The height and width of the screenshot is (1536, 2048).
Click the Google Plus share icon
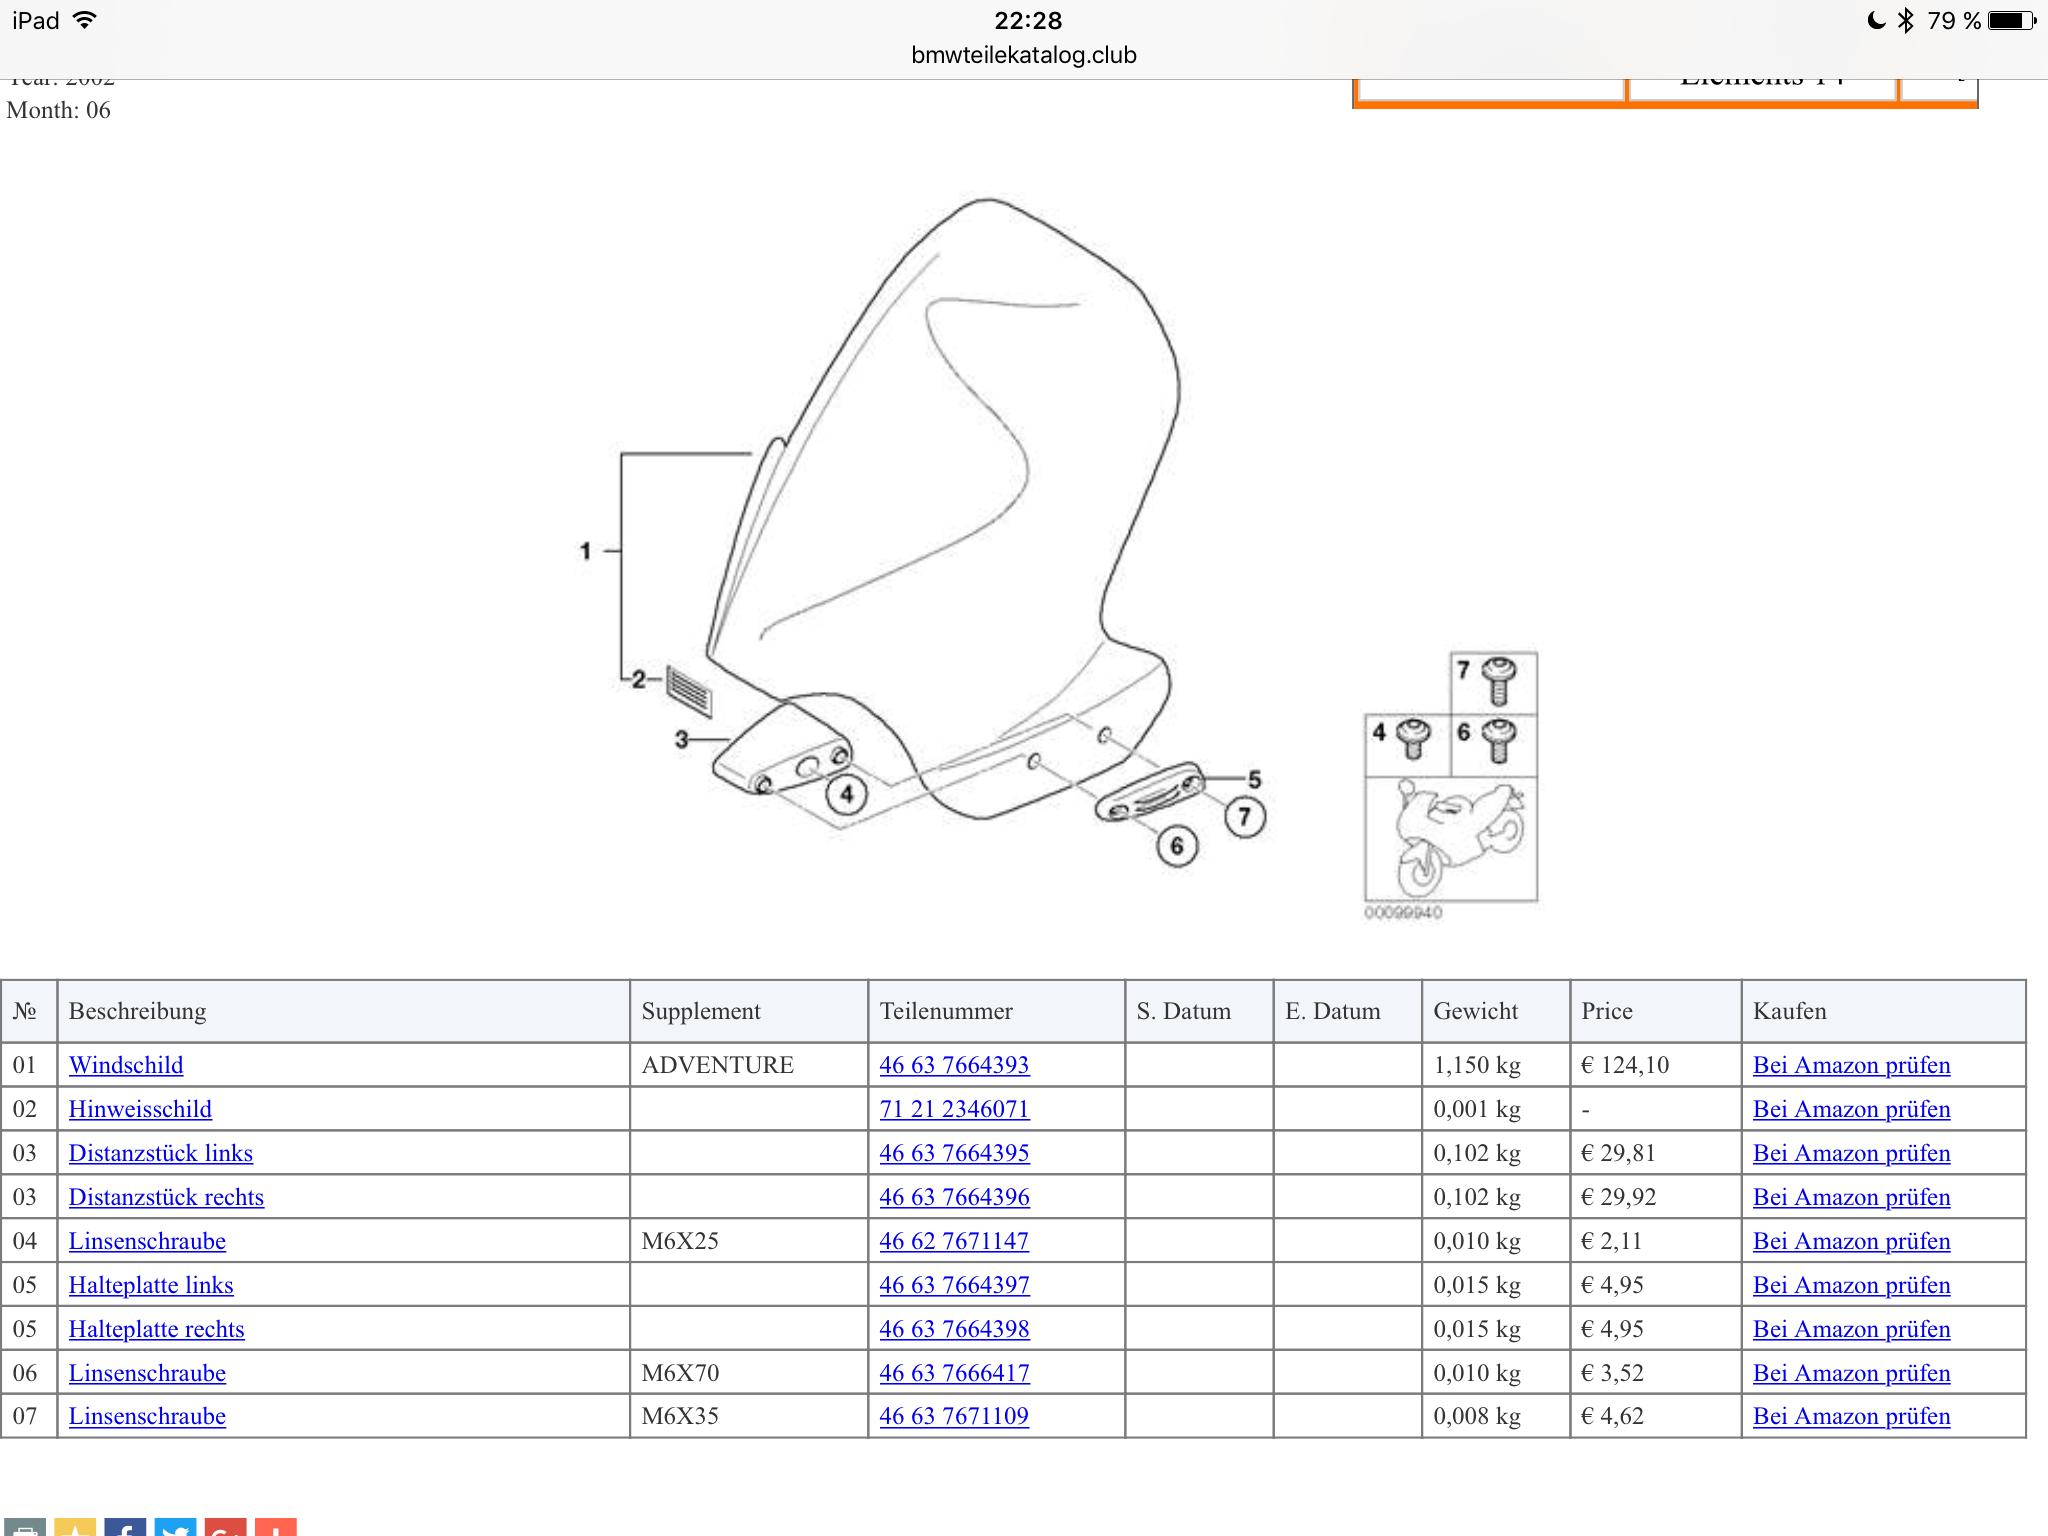pos(225,1528)
